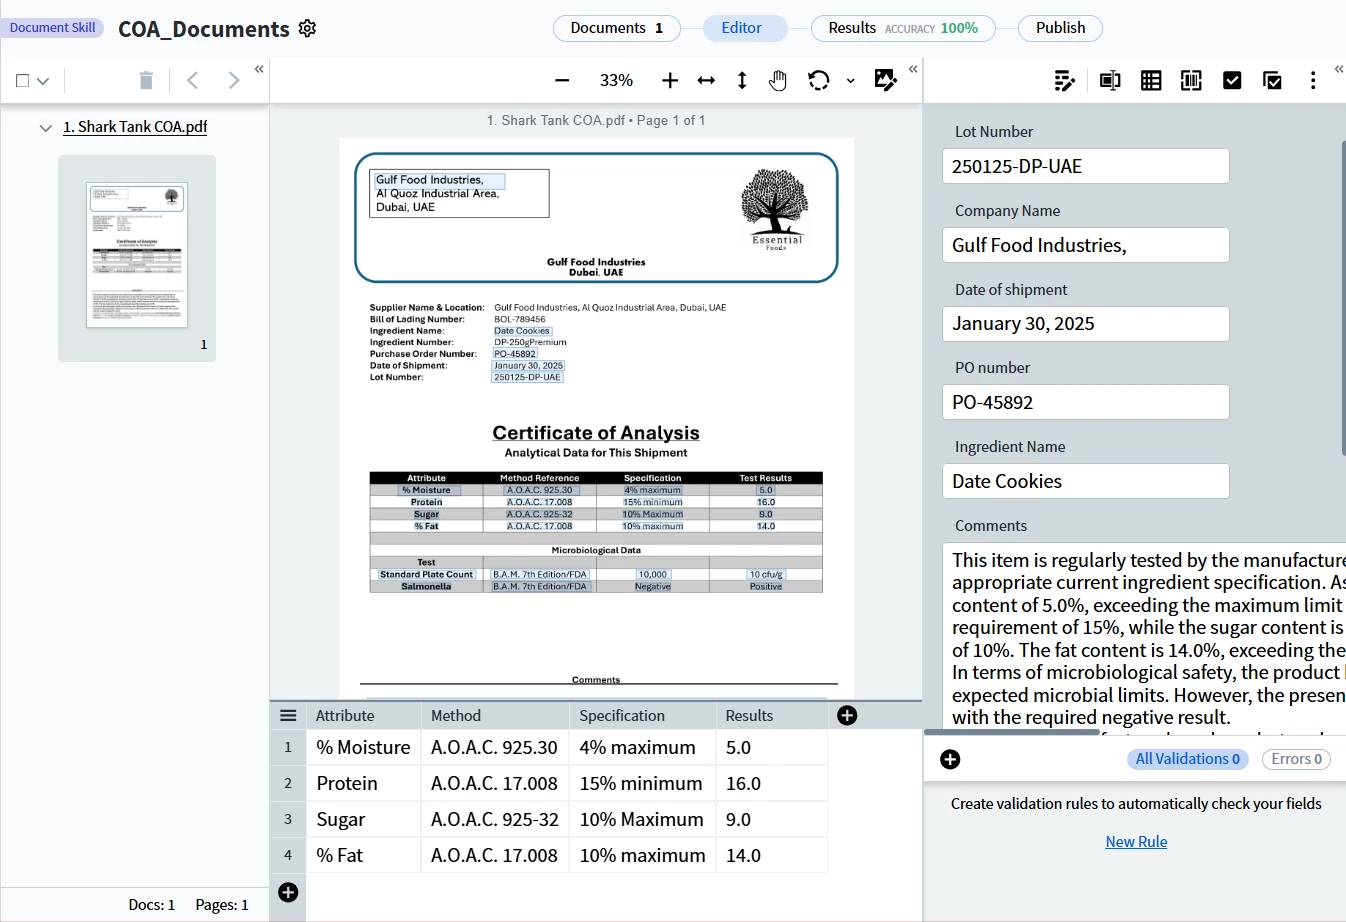Collapse the documents list panel
Screen dimensions: 1346x922
pos(259,69)
